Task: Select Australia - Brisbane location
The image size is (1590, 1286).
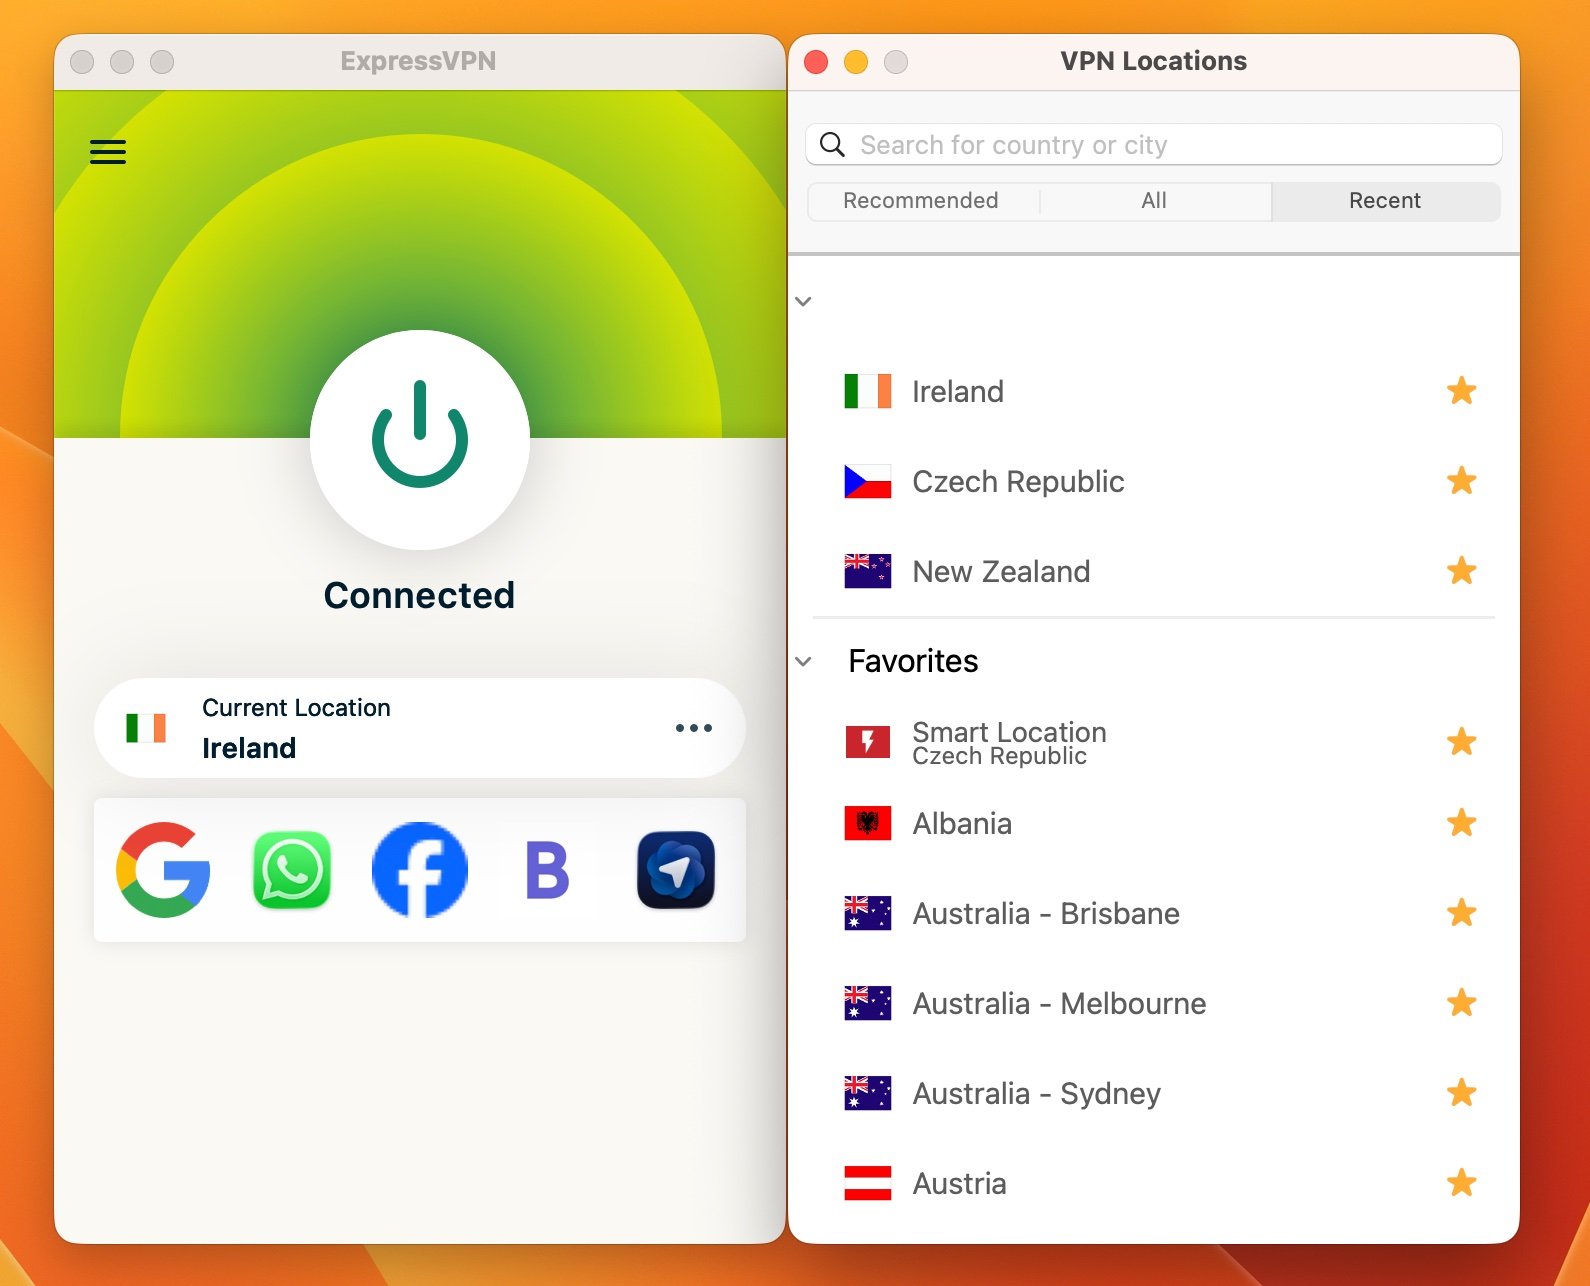Action: [x=1154, y=913]
